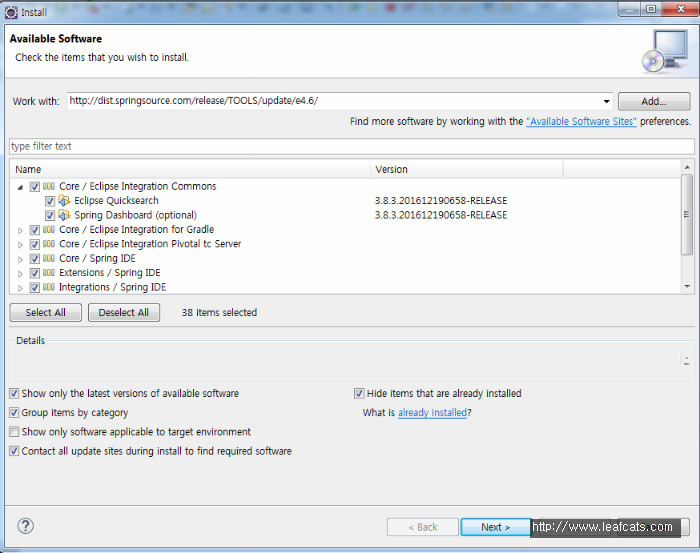
Task: Expand Core / Eclipse Integration for Gradle node
Action: tap(20, 231)
